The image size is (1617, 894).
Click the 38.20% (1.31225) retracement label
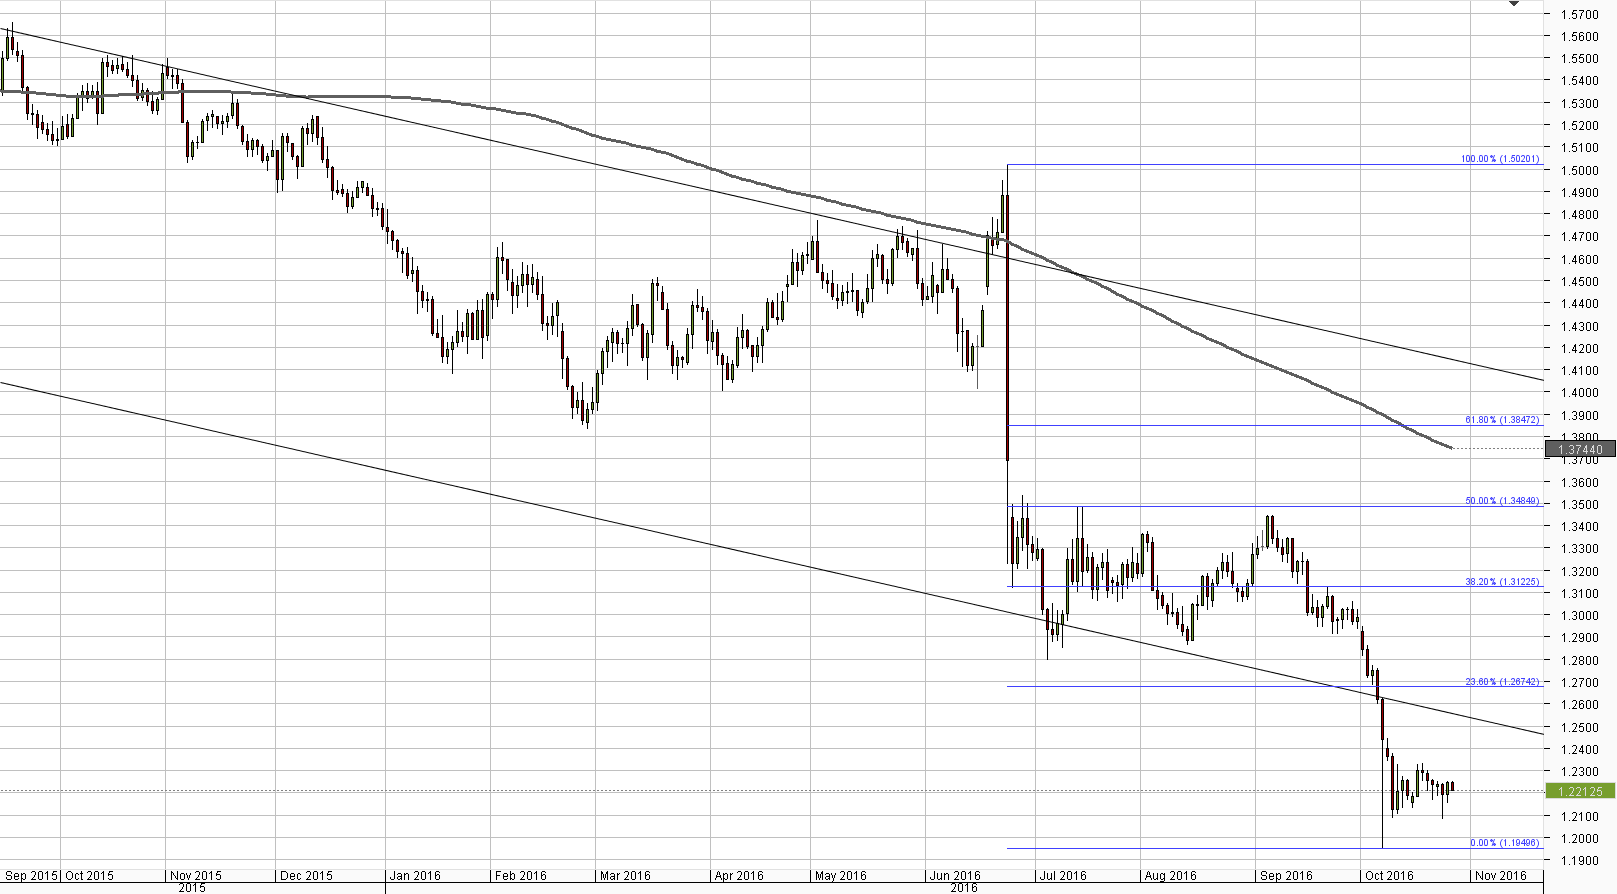pos(1502,582)
